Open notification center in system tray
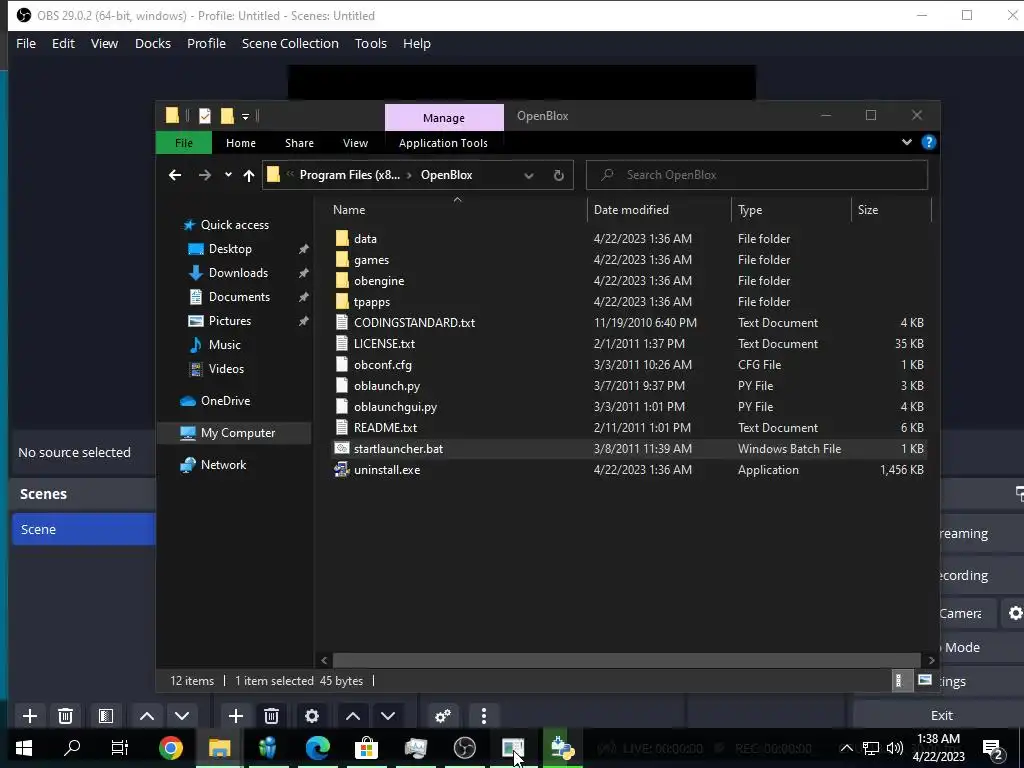This screenshot has height=768, width=1024. click(993, 748)
